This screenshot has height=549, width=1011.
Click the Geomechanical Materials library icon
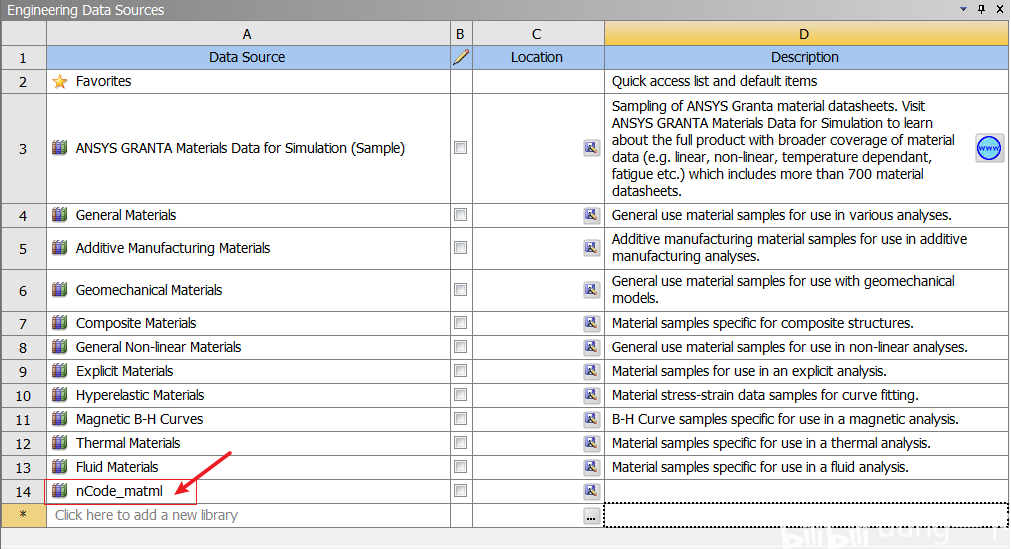[59, 290]
